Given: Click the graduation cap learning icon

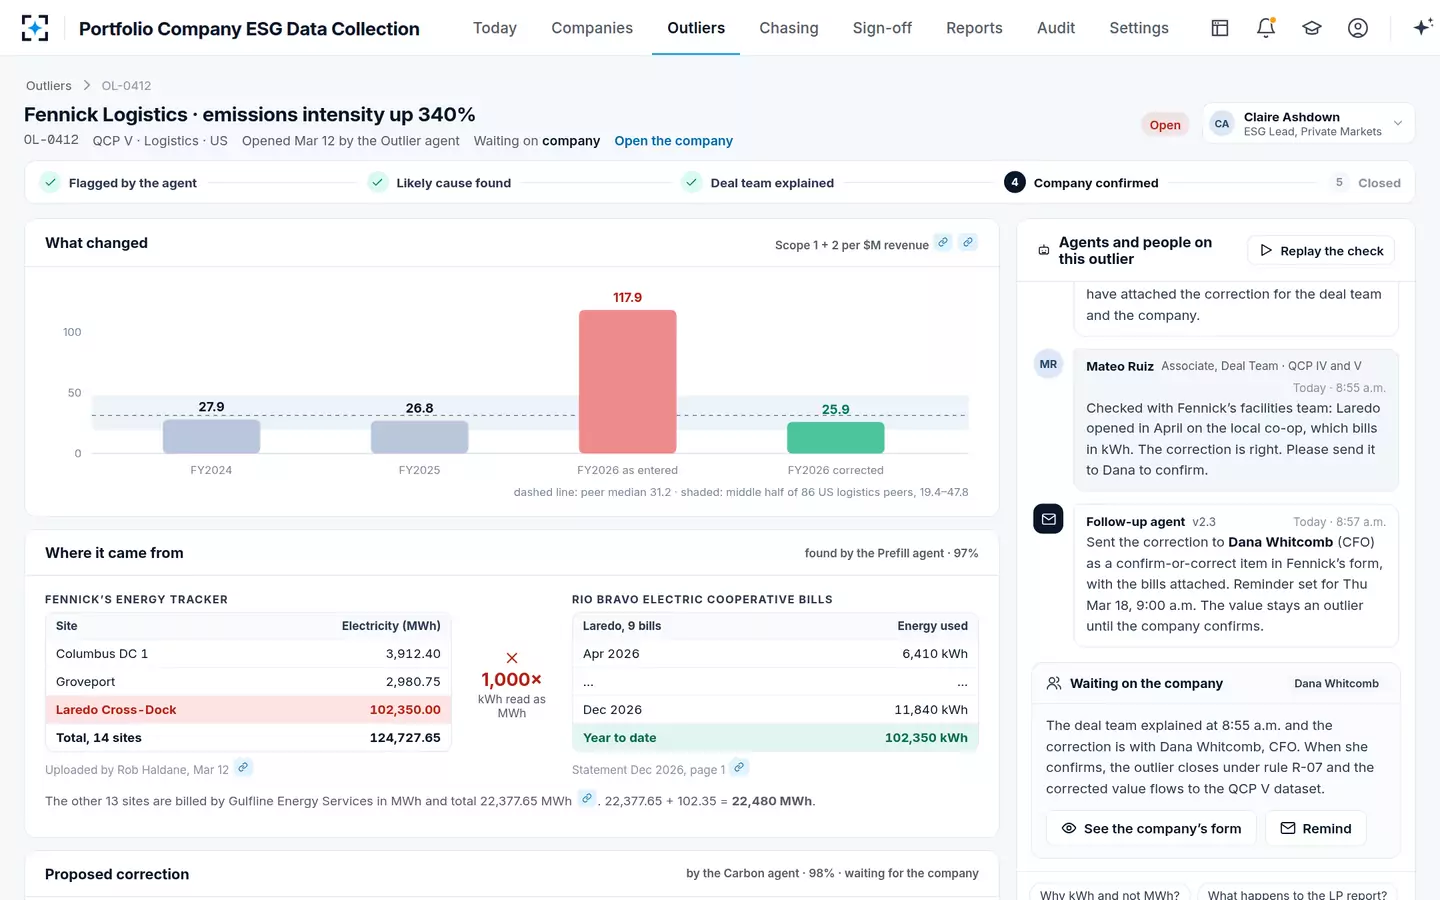Looking at the screenshot, I should 1312,28.
